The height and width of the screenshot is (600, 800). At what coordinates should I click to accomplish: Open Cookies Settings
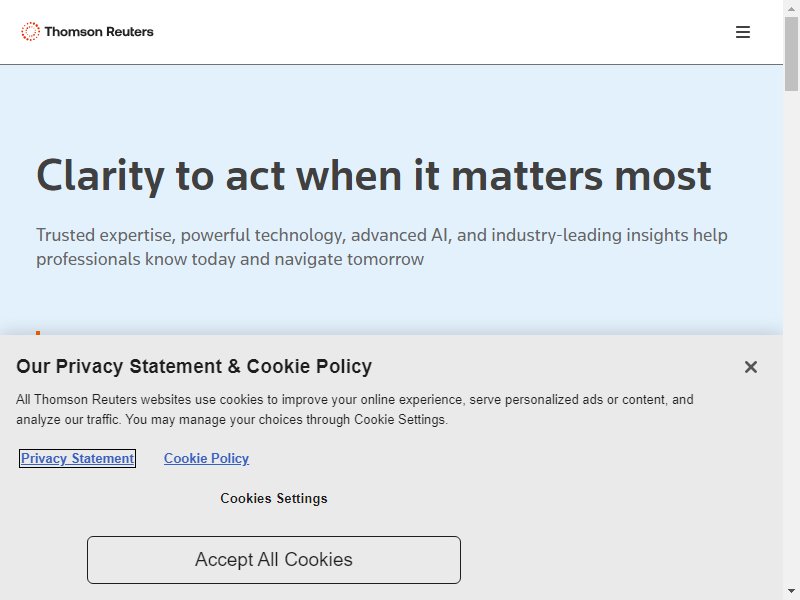click(x=274, y=498)
